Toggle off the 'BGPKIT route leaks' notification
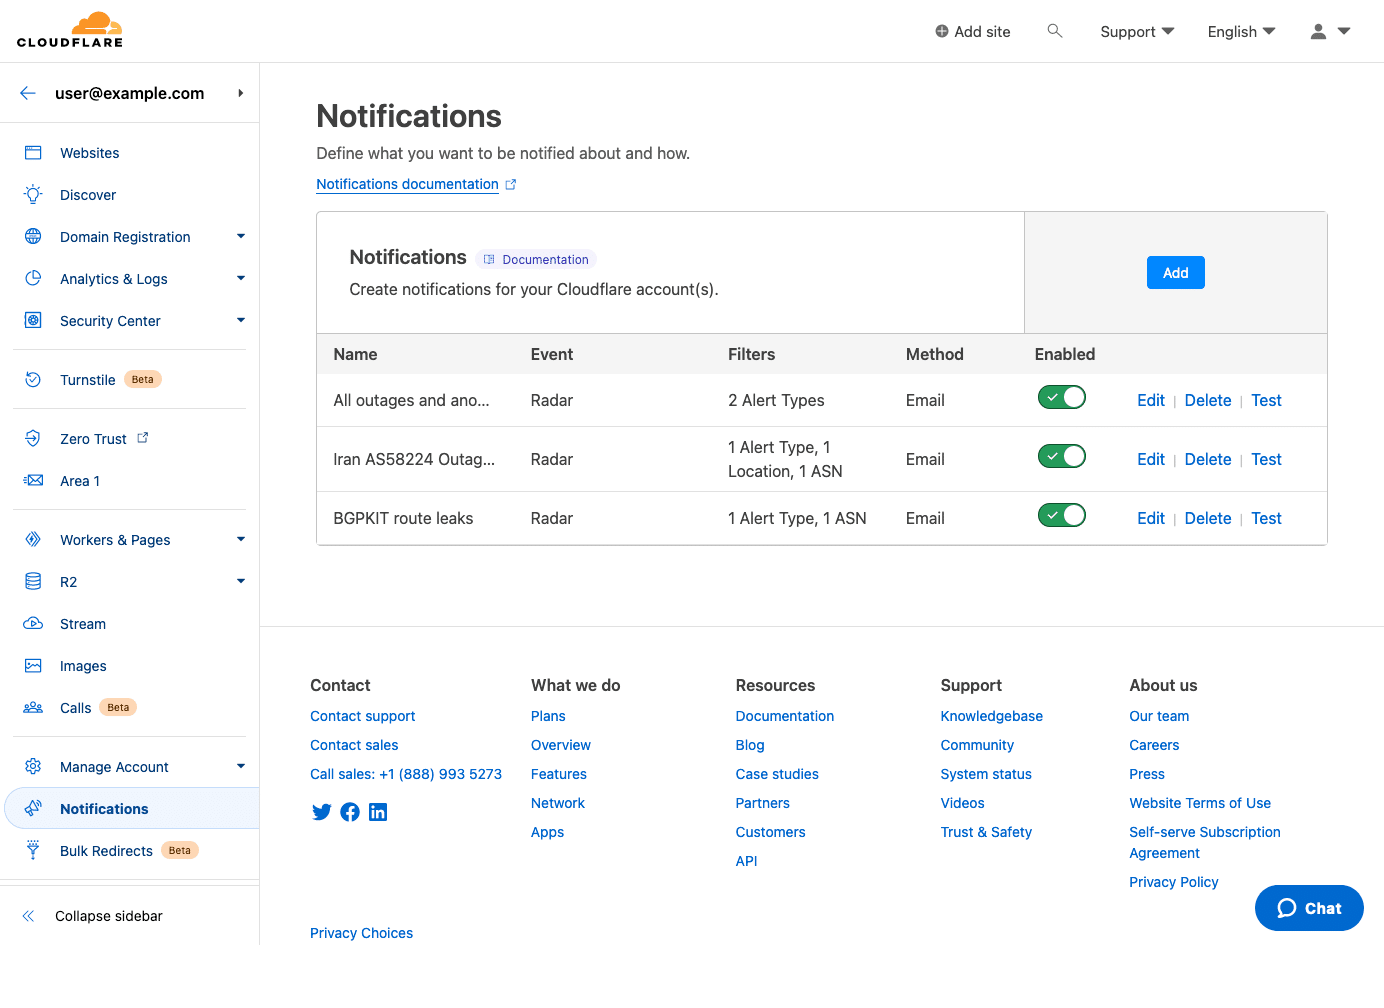Viewport: 1384px width, 1008px height. tap(1061, 514)
